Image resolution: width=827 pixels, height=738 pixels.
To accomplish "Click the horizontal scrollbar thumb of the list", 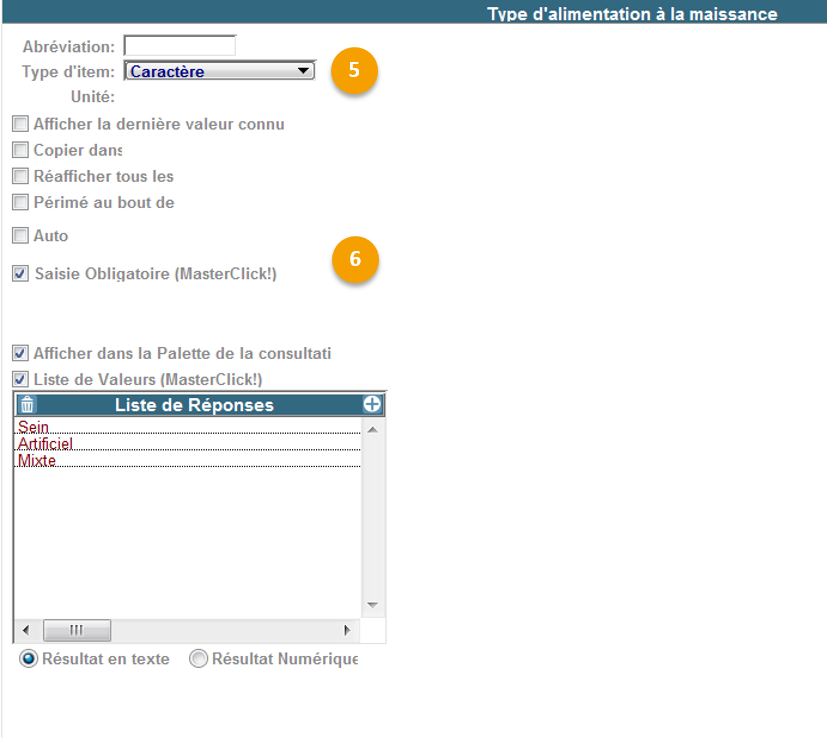I will pyautogui.click(x=76, y=631).
